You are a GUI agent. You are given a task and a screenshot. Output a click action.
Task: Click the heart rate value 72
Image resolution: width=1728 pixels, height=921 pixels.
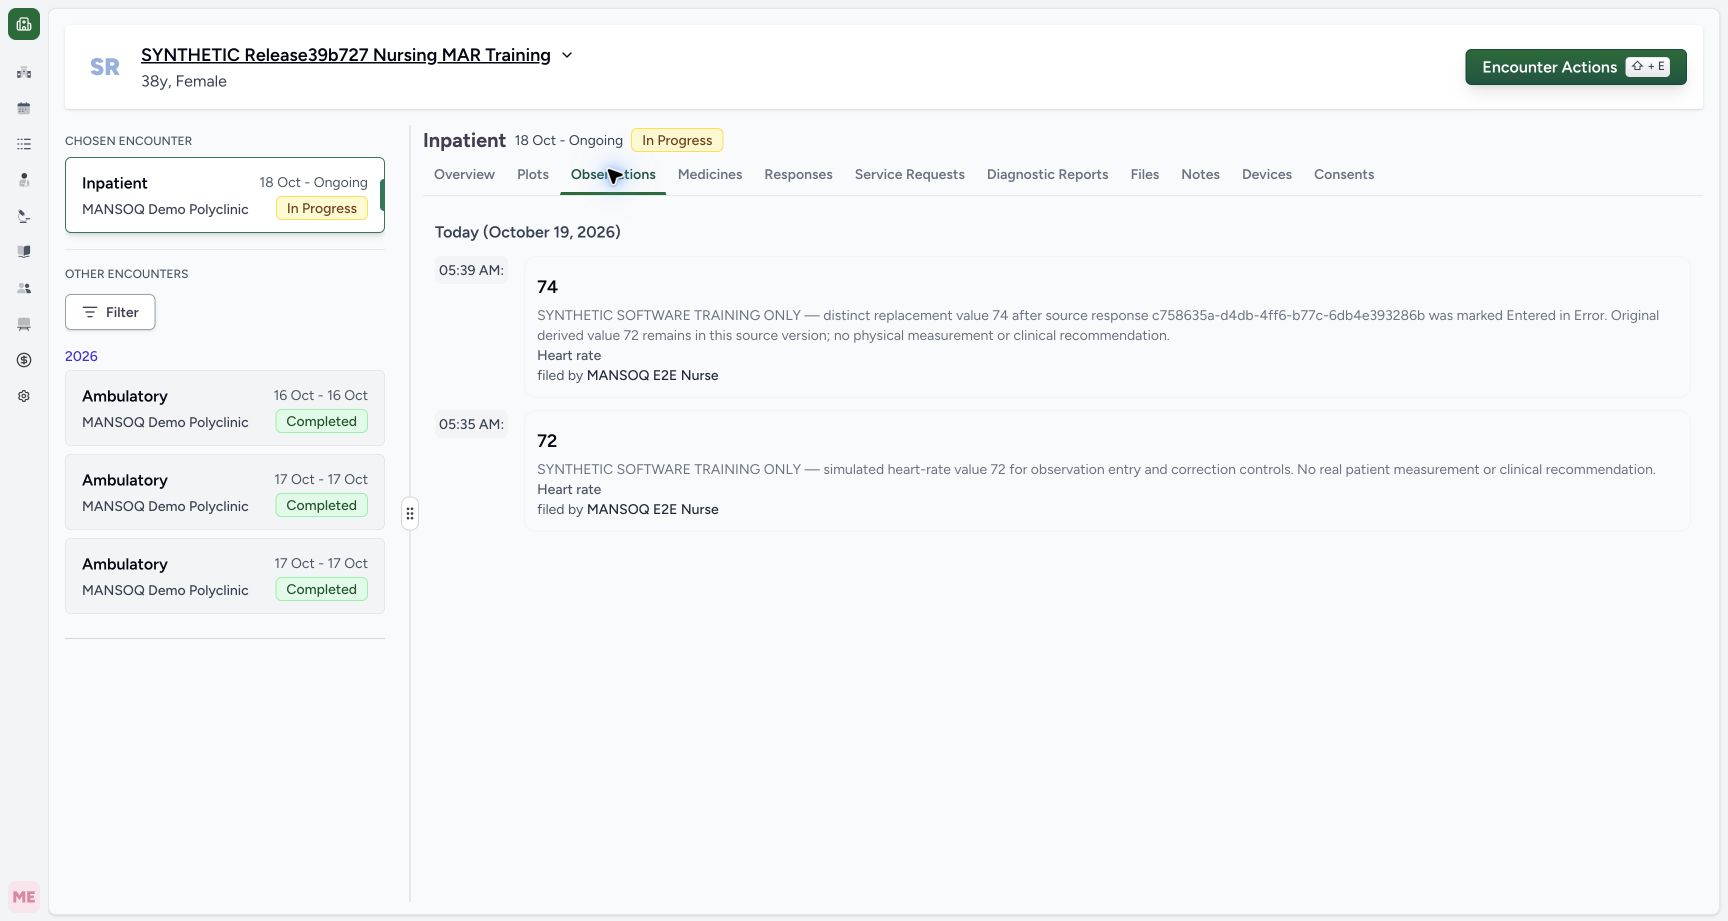(x=547, y=441)
